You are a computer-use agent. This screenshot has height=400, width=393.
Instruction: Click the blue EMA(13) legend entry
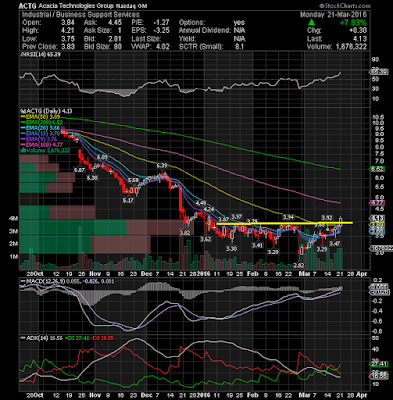tap(40, 133)
